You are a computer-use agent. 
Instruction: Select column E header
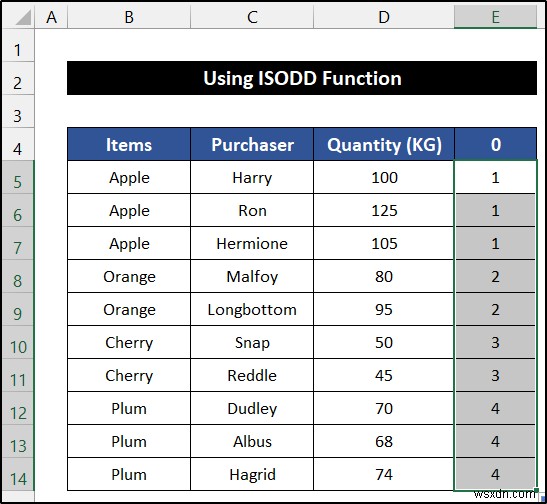pos(495,17)
